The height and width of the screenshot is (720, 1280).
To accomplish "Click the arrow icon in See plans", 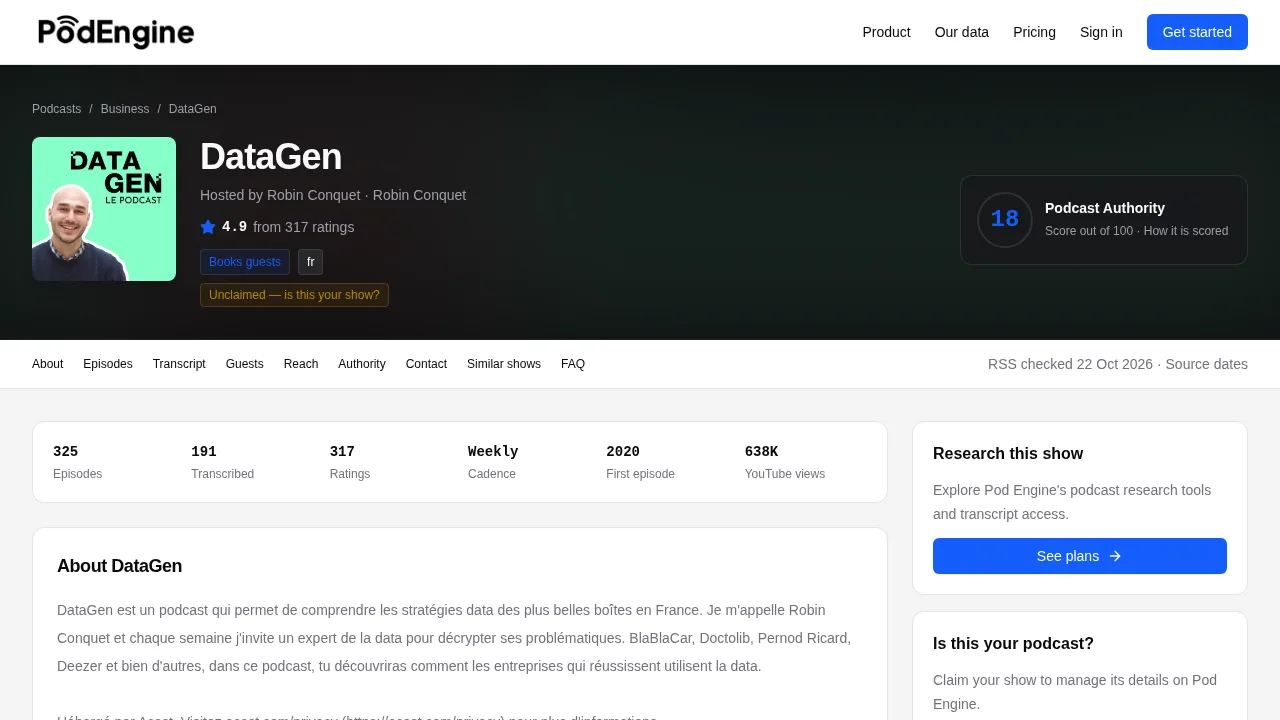I will point(1115,556).
